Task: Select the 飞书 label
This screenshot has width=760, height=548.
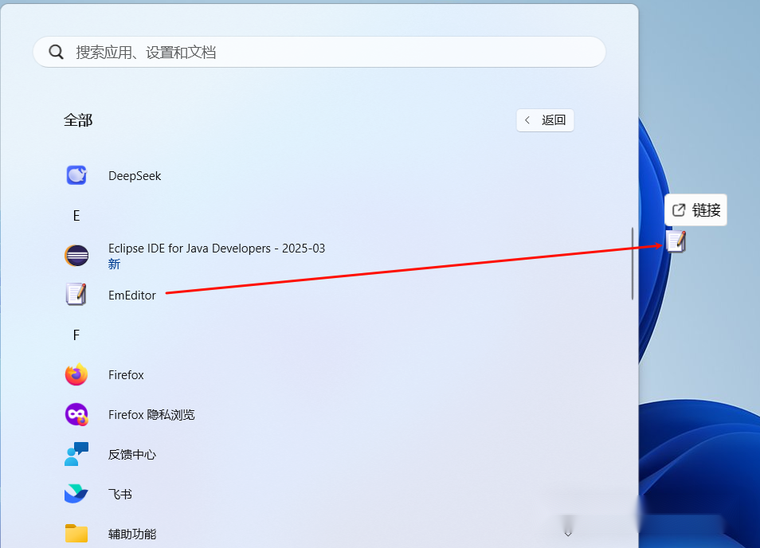Action: 120,494
